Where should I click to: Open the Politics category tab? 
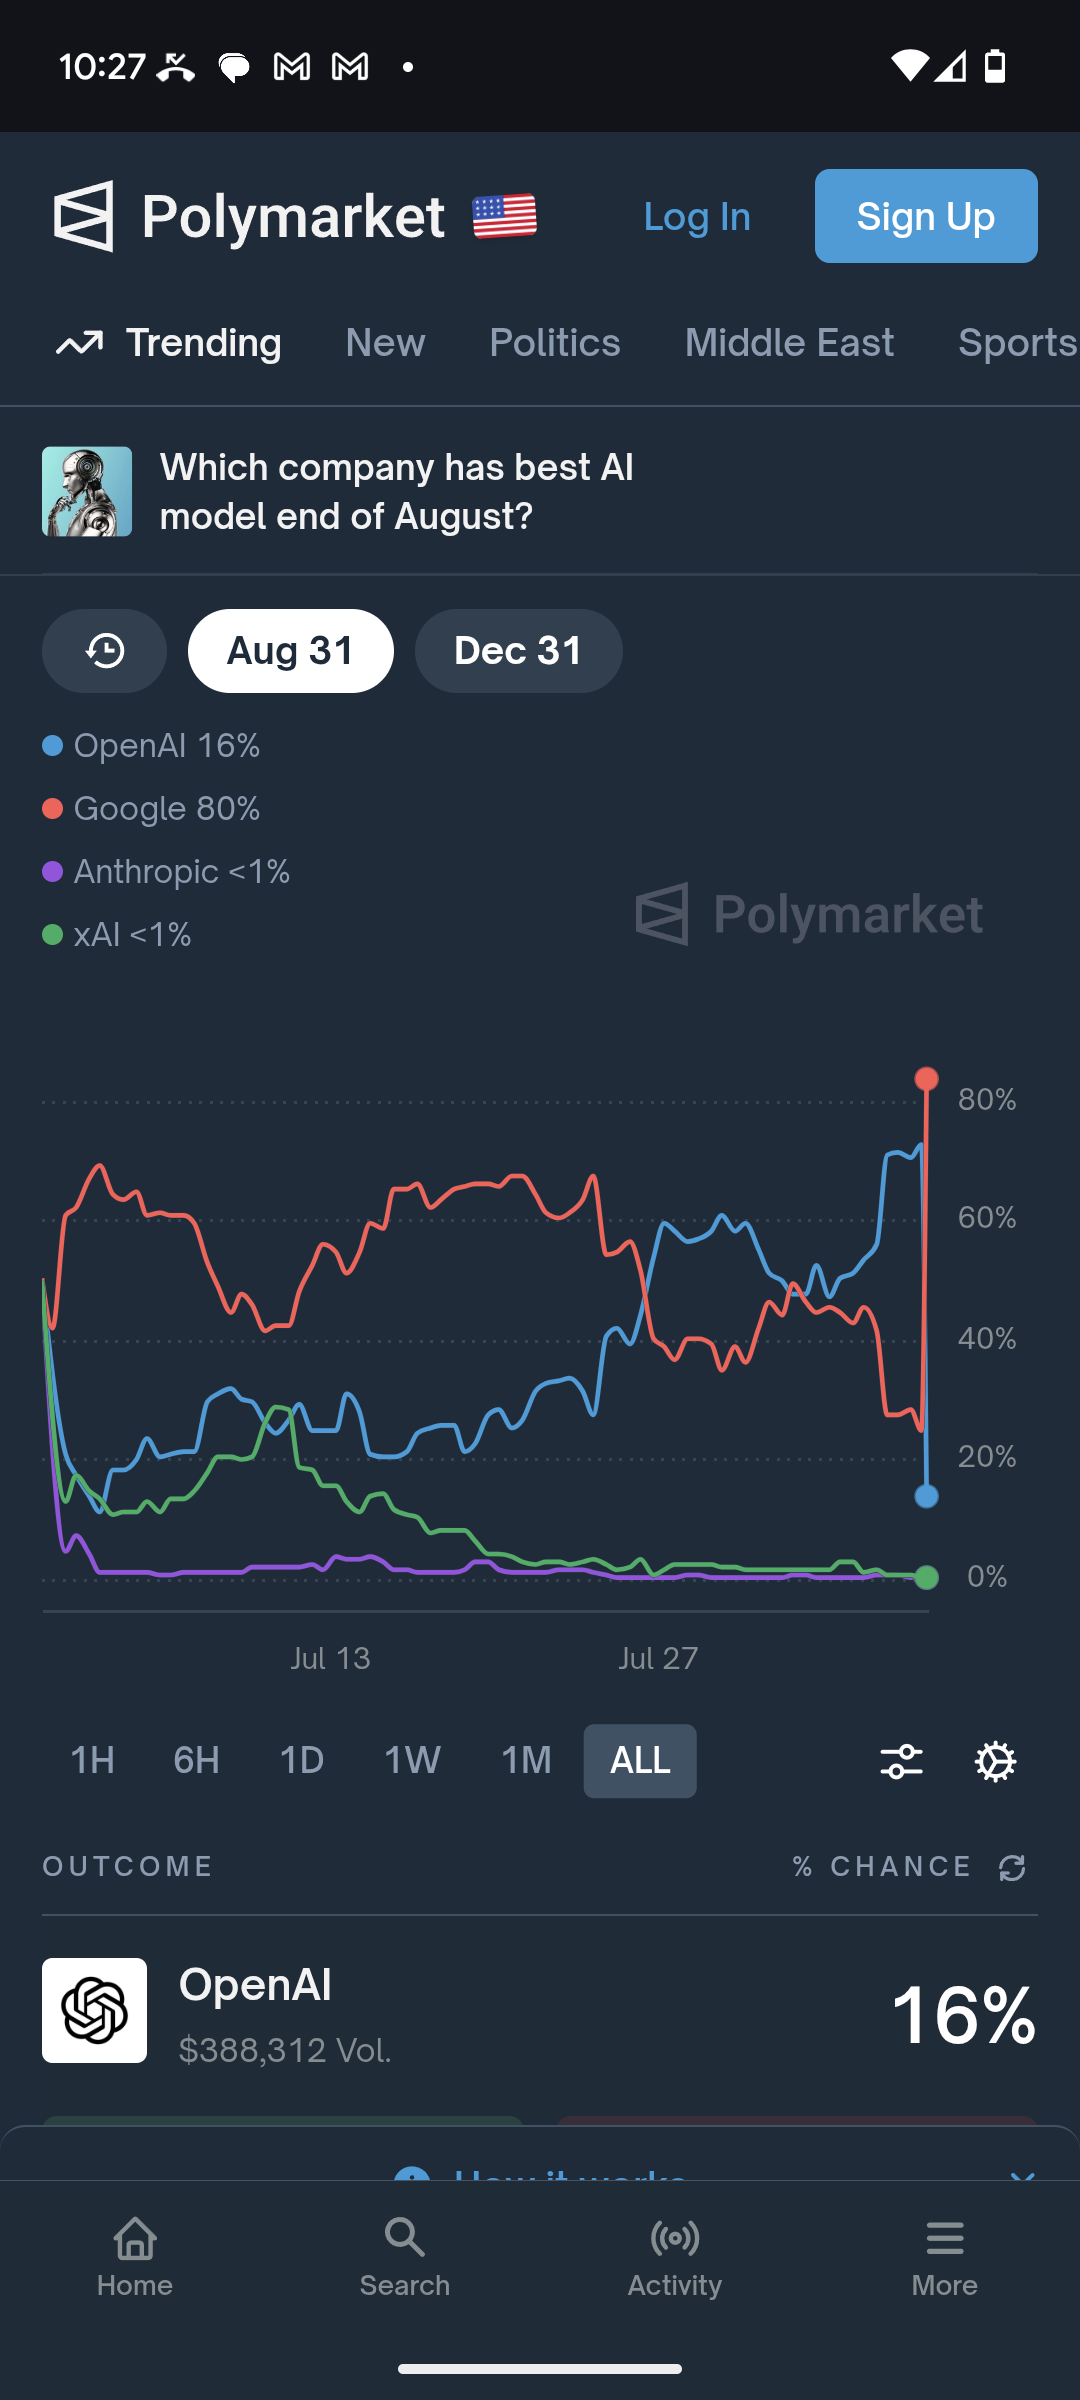click(555, 343)
